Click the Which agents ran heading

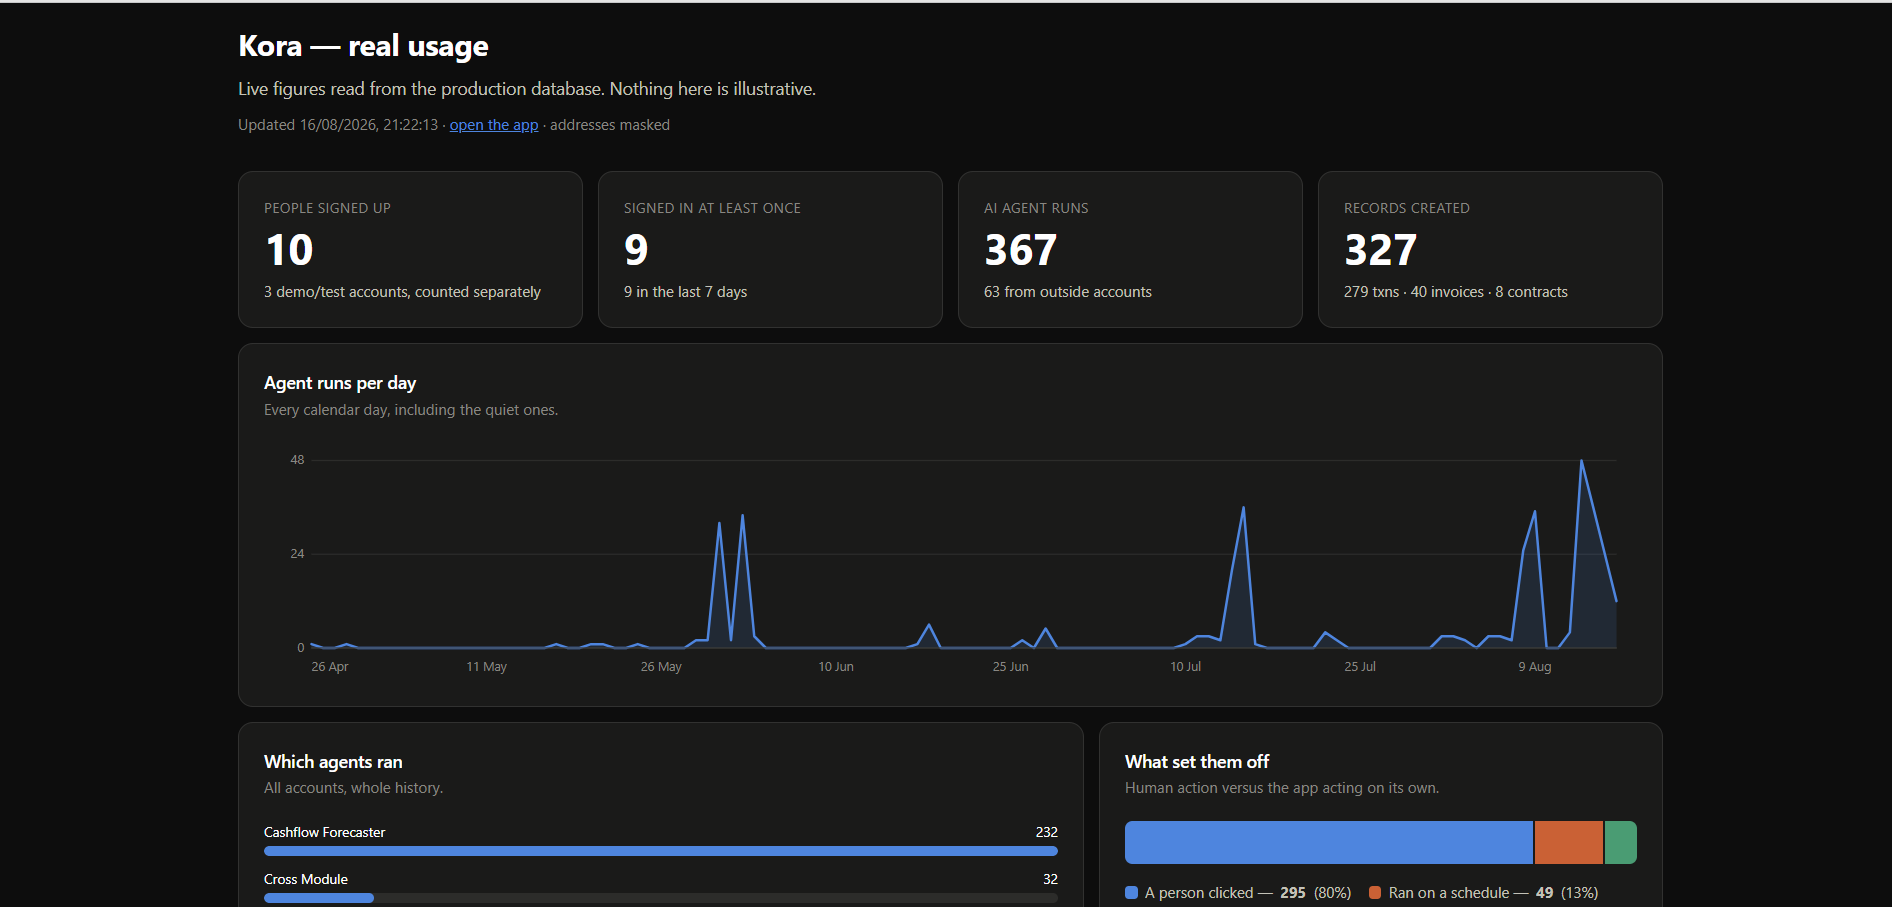tap(333, 762)
